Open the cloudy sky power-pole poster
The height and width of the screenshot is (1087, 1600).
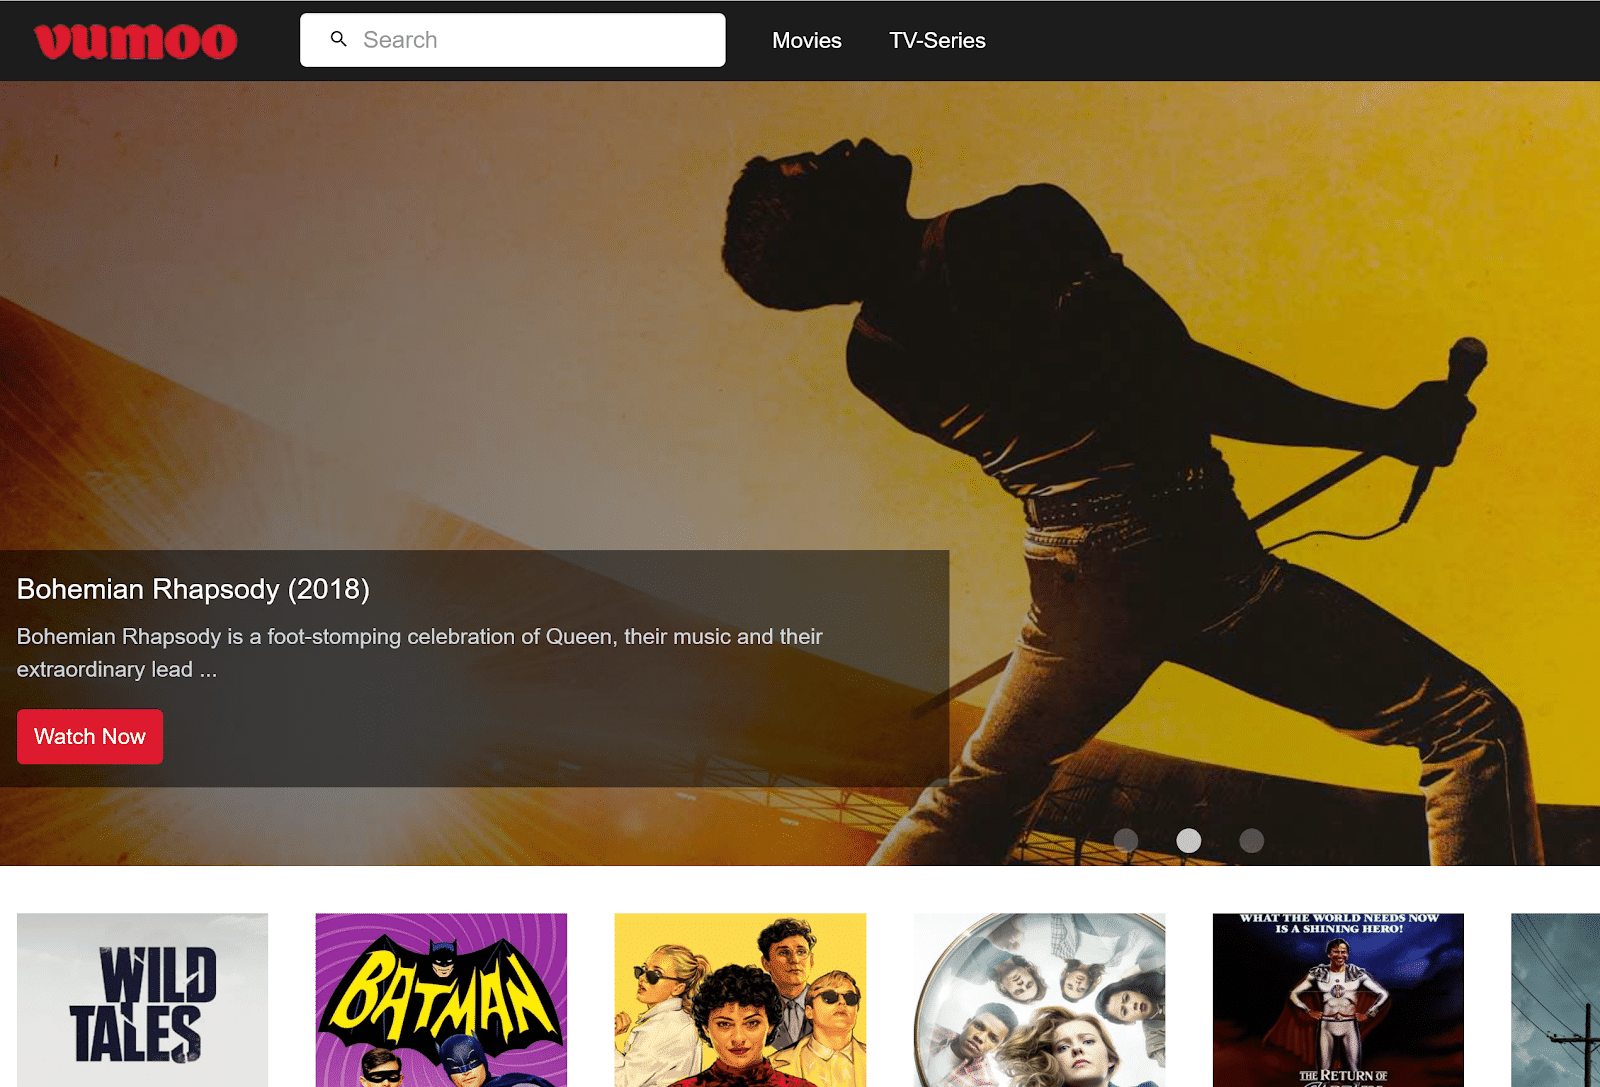point(1556,1000)
